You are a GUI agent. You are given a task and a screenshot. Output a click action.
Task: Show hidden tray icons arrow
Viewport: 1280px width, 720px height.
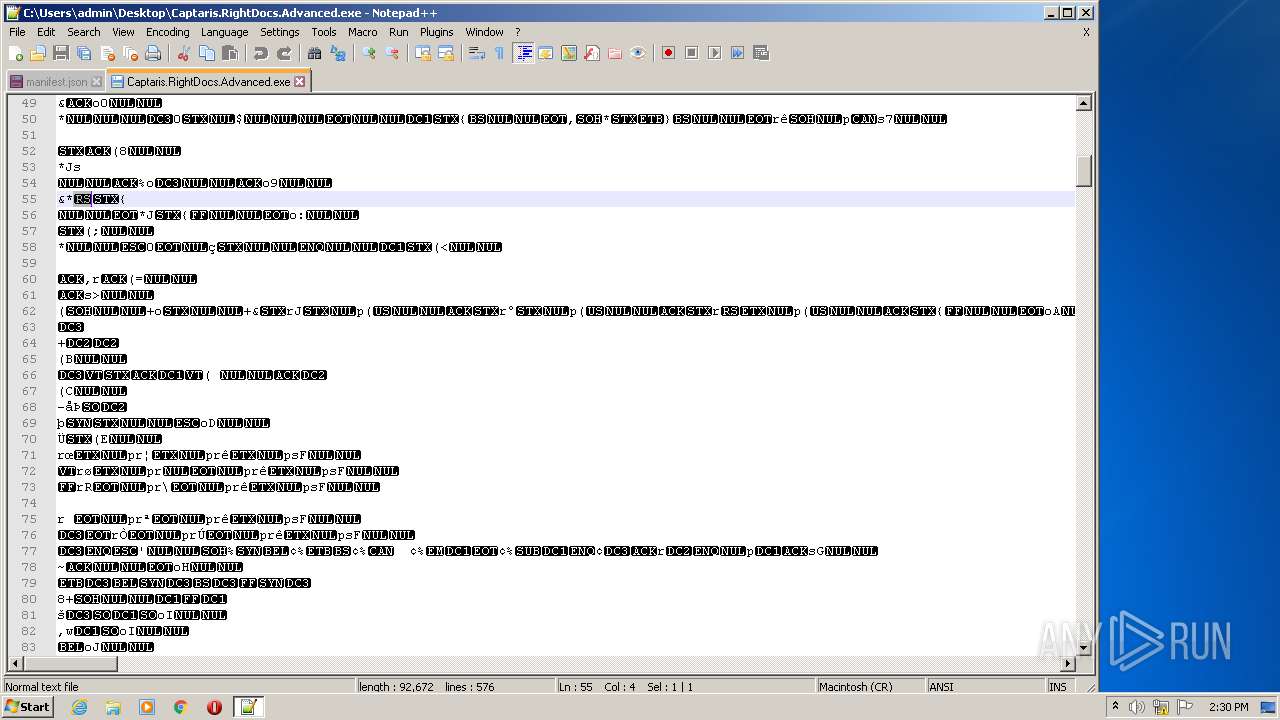[x=1116, y=707]
